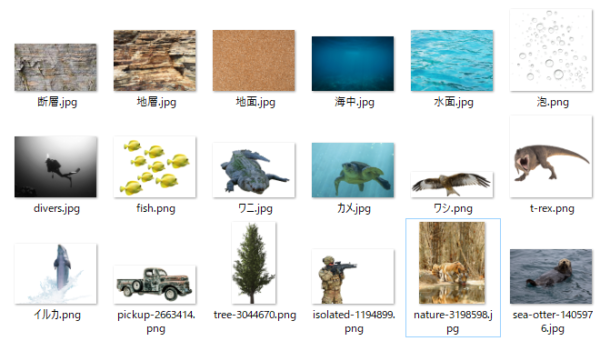Choose the t-rex.png dinosaur image
600x361 pixels.
(551, 157)
